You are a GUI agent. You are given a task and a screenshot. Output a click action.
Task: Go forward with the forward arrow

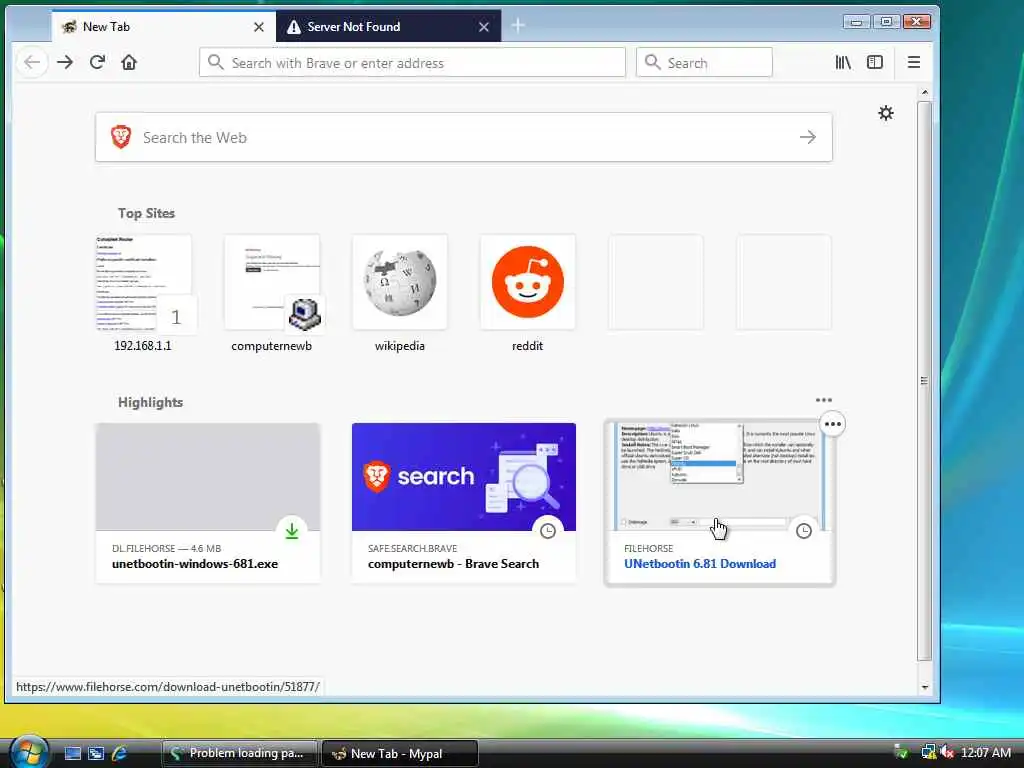point(65,63)
